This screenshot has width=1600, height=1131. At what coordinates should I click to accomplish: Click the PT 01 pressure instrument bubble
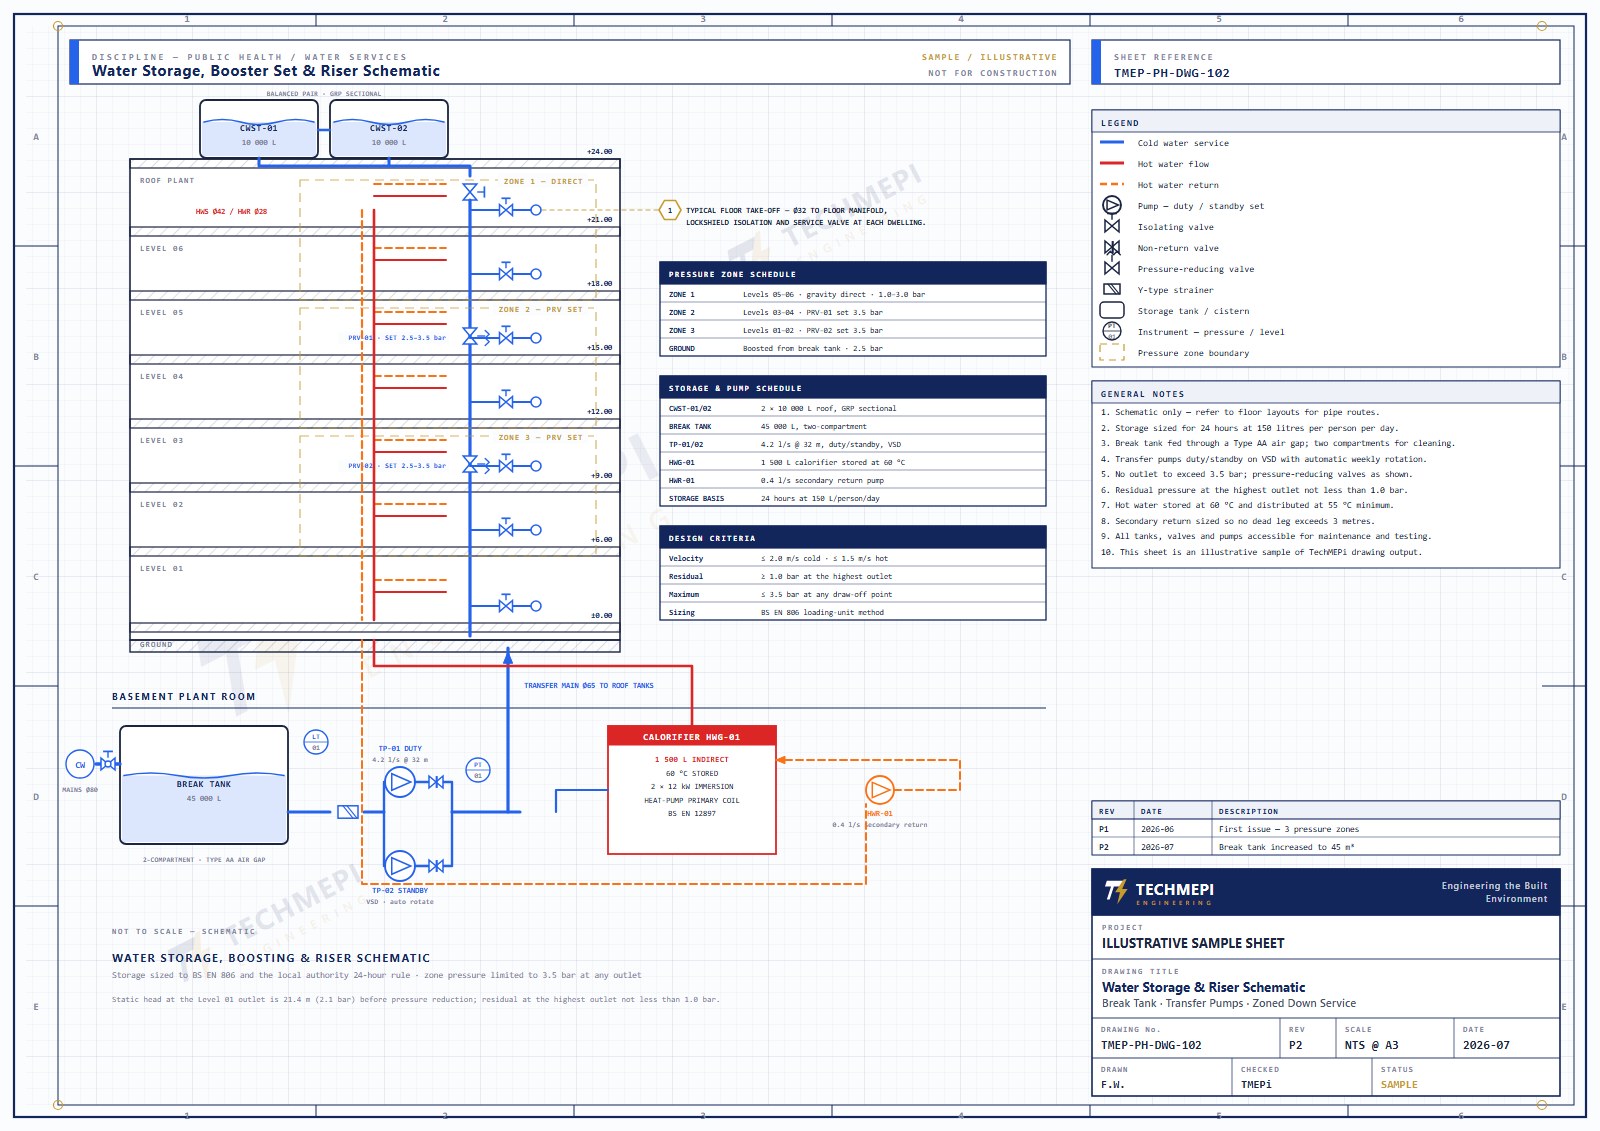(x=478, y=770)
